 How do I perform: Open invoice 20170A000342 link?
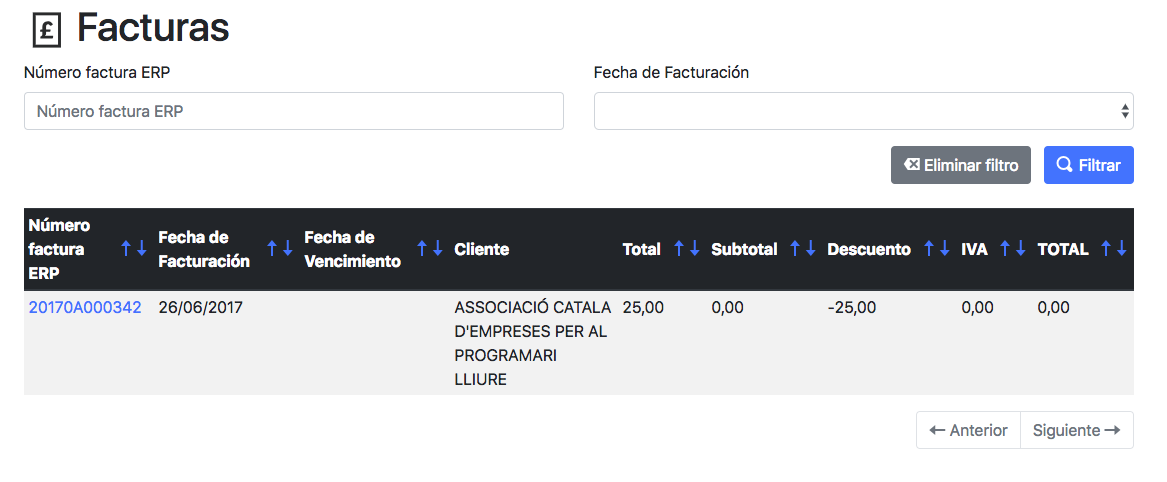85,307
